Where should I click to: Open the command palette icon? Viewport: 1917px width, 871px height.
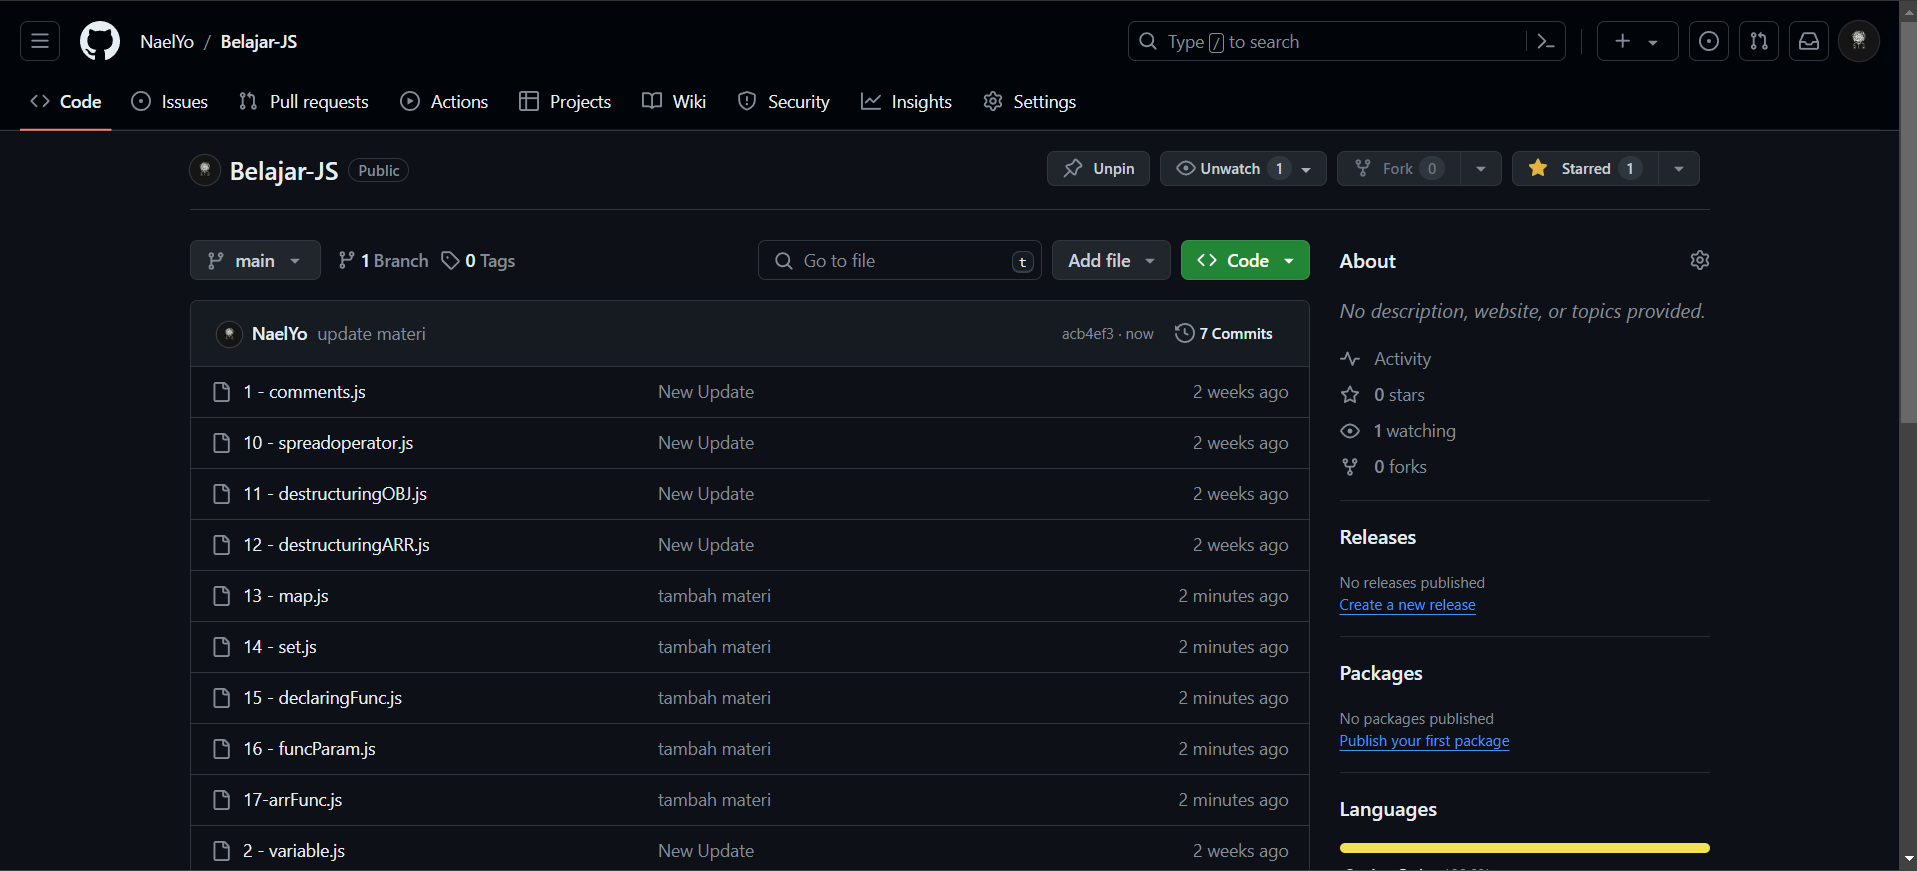pyautogui.click(x=1545, y=41)
